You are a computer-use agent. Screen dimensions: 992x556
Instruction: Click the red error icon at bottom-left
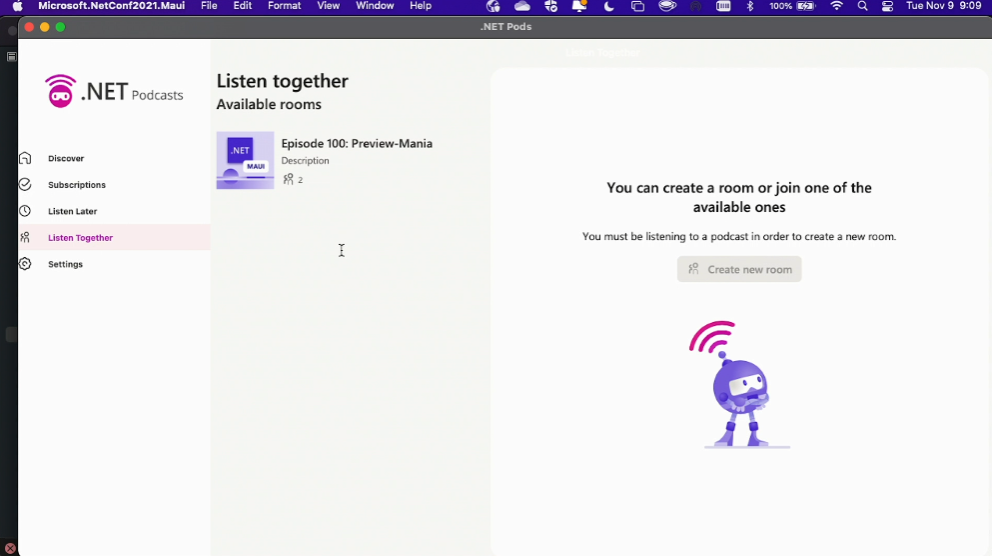point(10,548)
